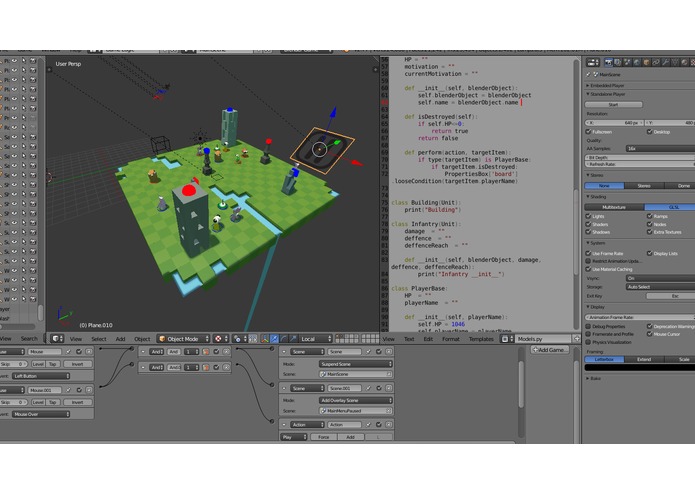
Task: Activate the Mouse sensor checkmark toggle
Action: tap(78, 351)
